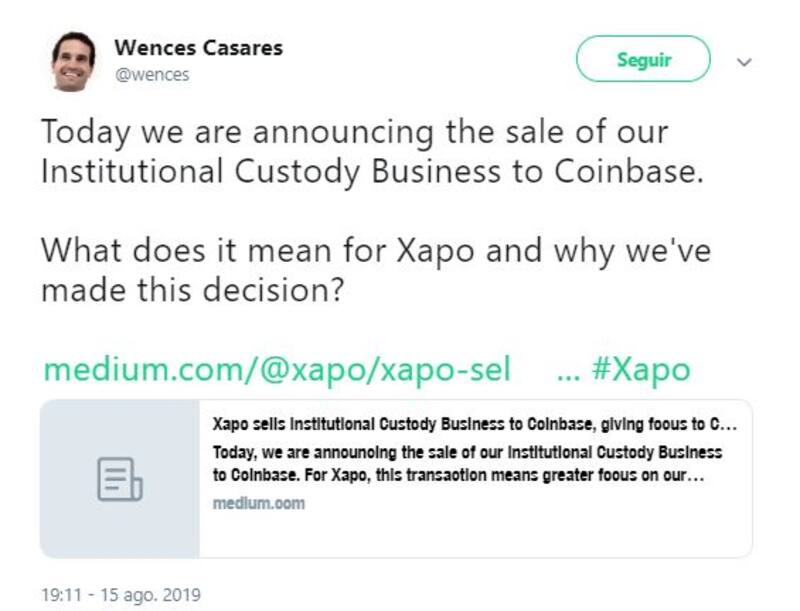Screen dimensions: 800x611
Task: Open the medium.com/@xapo/xapo-sel link
Action: [277, 370]
